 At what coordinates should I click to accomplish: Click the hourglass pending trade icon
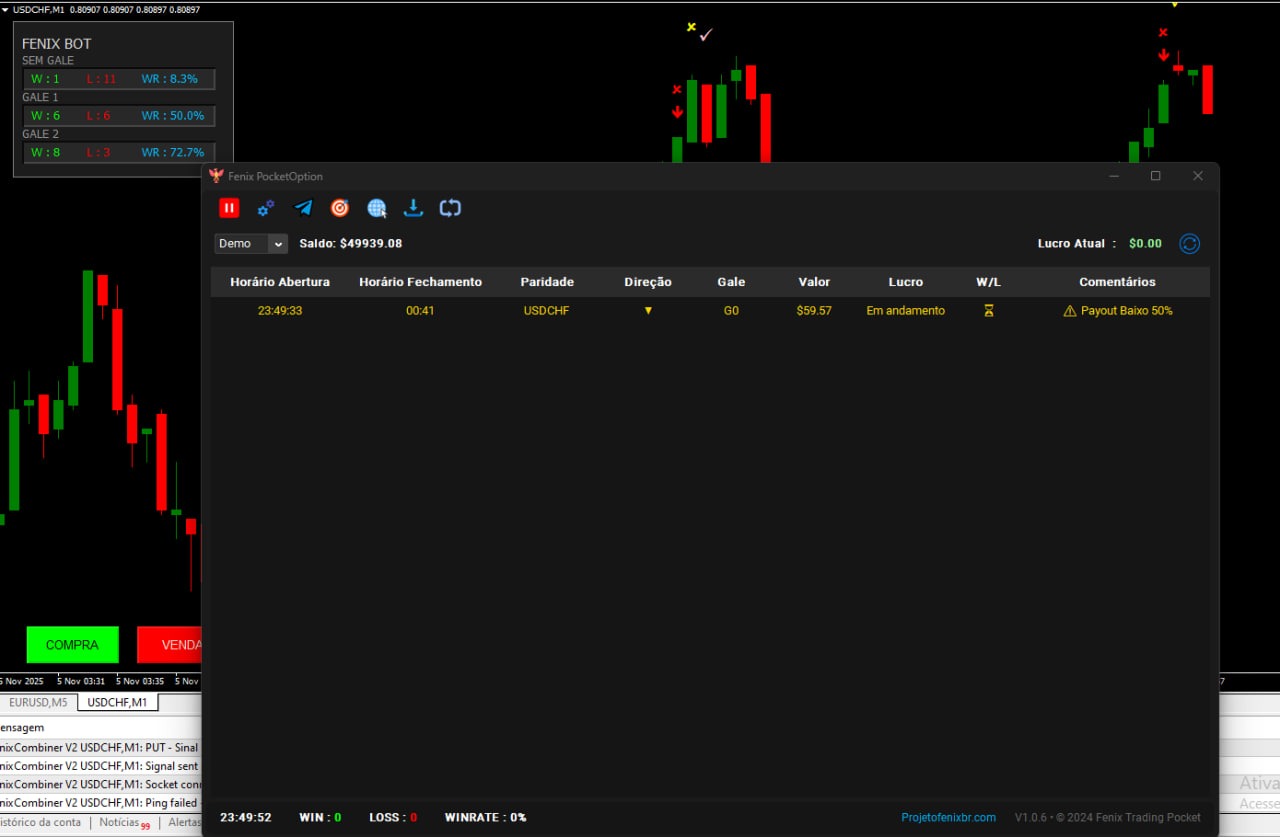[988, 311]
